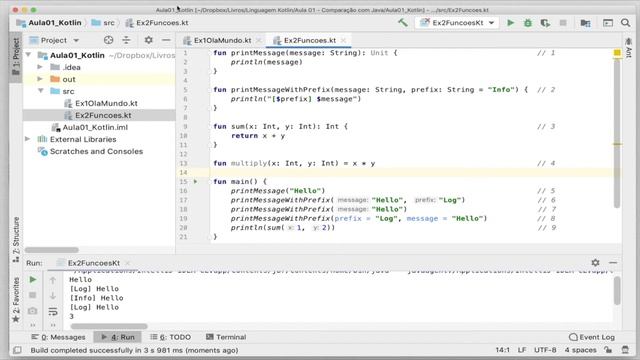Click Project panel horizontal scrollbar
Screen dimensions: 640x360
coord(51,250)
